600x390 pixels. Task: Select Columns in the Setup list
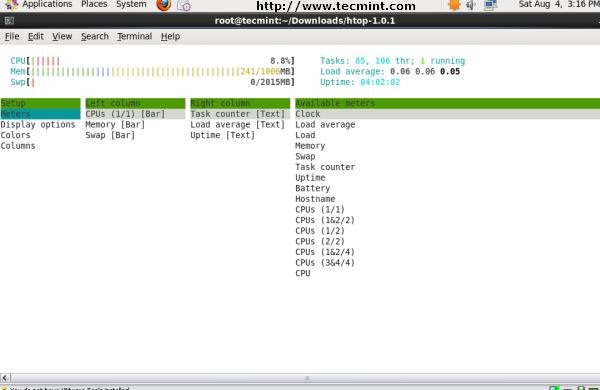18,146
